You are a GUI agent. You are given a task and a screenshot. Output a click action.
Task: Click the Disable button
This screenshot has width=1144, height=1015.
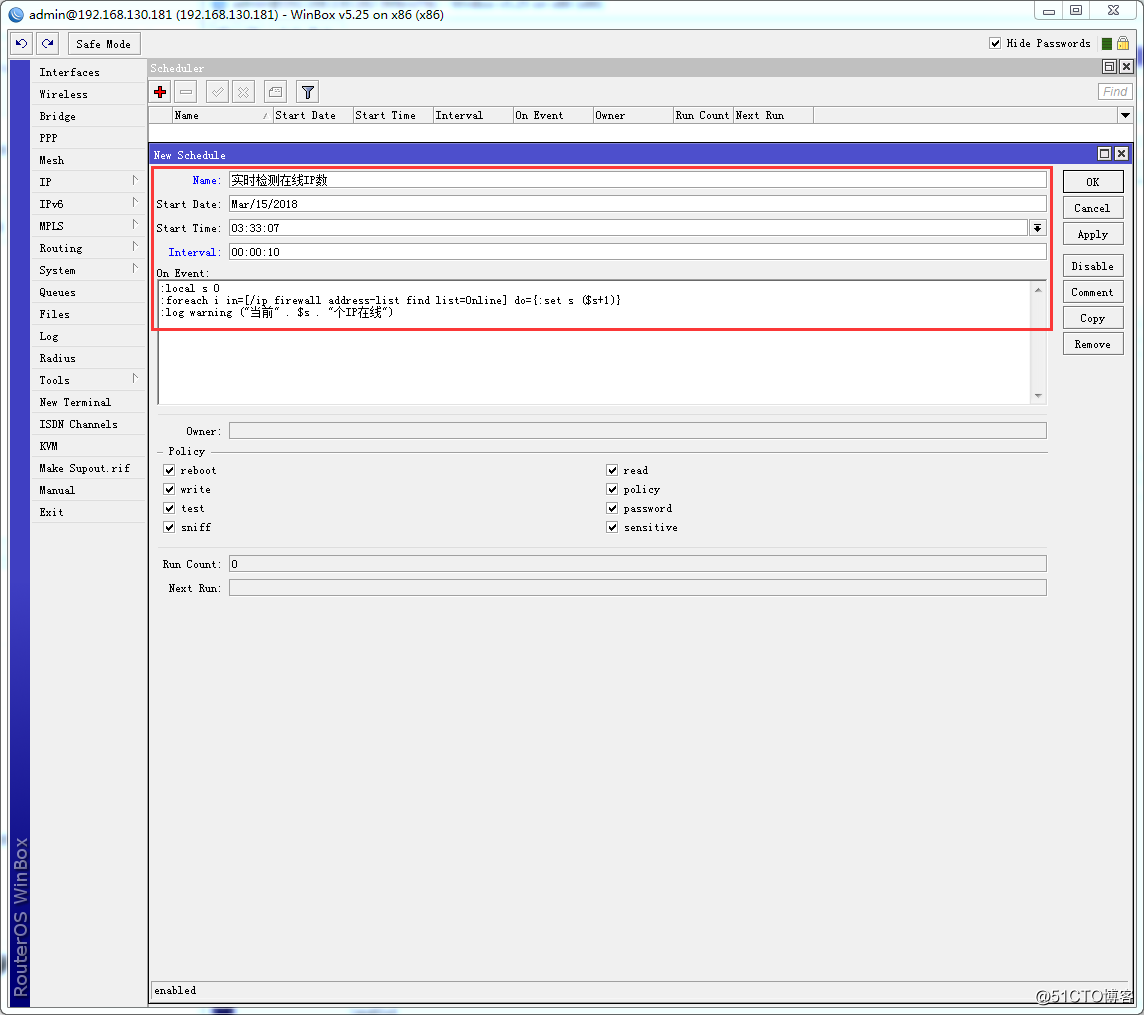(x=1092, y=266)
